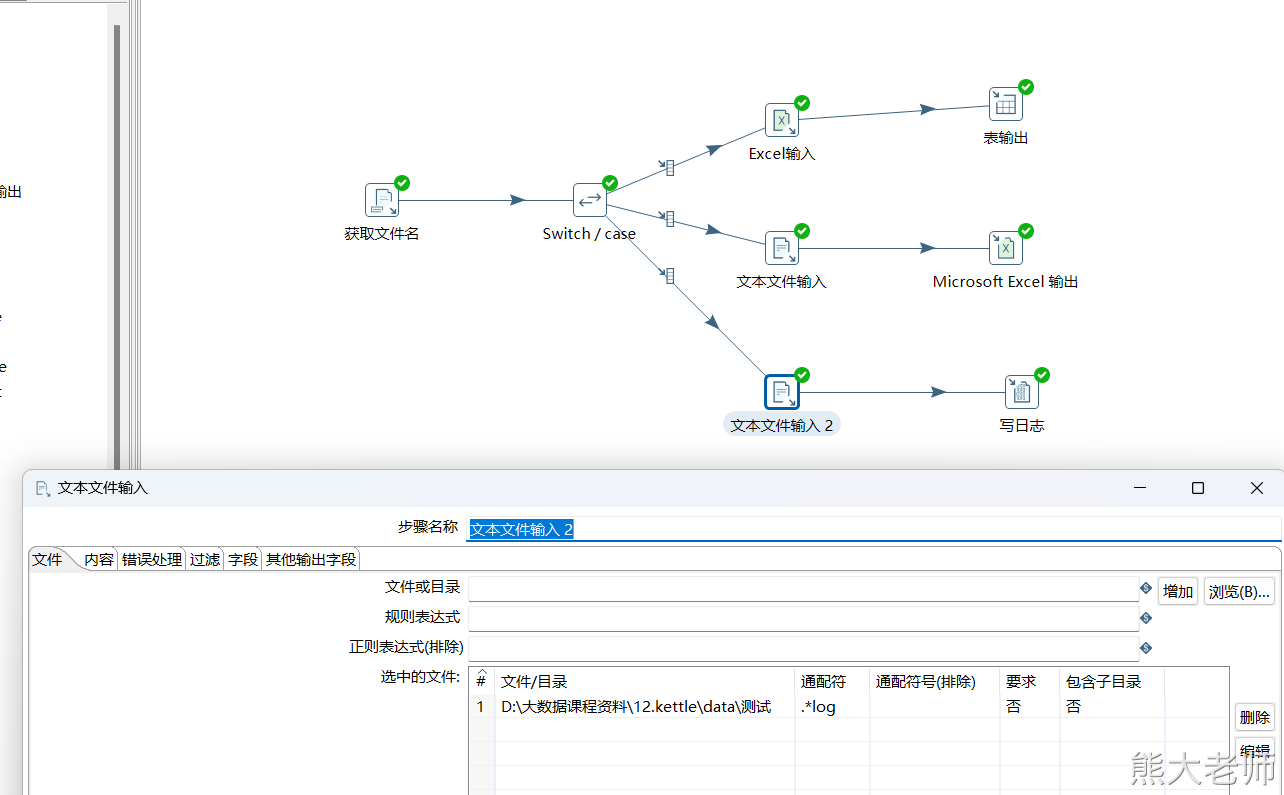1284x795 pixels.
Task: Select the .*log wildcard cell
Action: click(x=832, y=707)
